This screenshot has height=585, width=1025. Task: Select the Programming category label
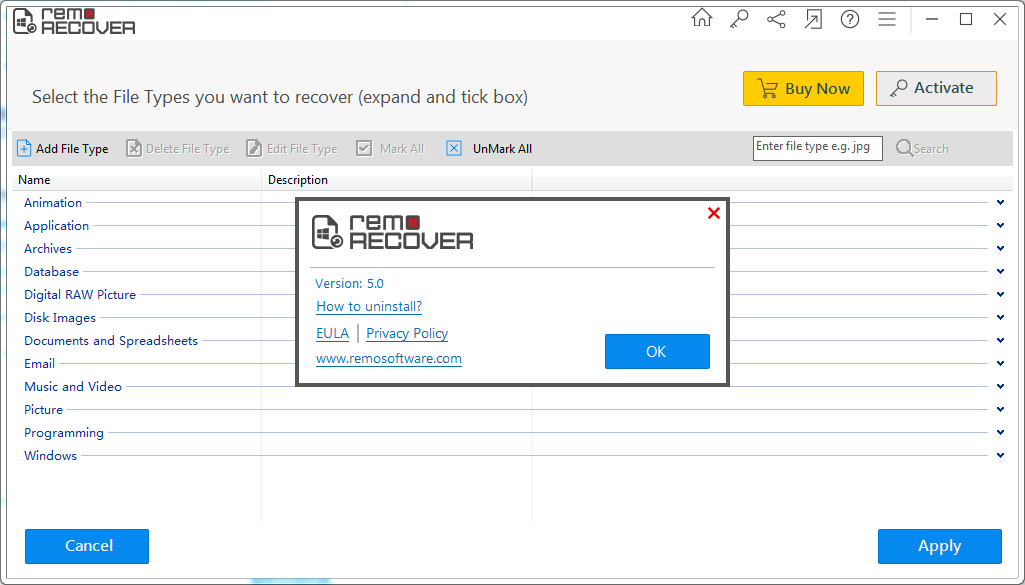point(63,433)
